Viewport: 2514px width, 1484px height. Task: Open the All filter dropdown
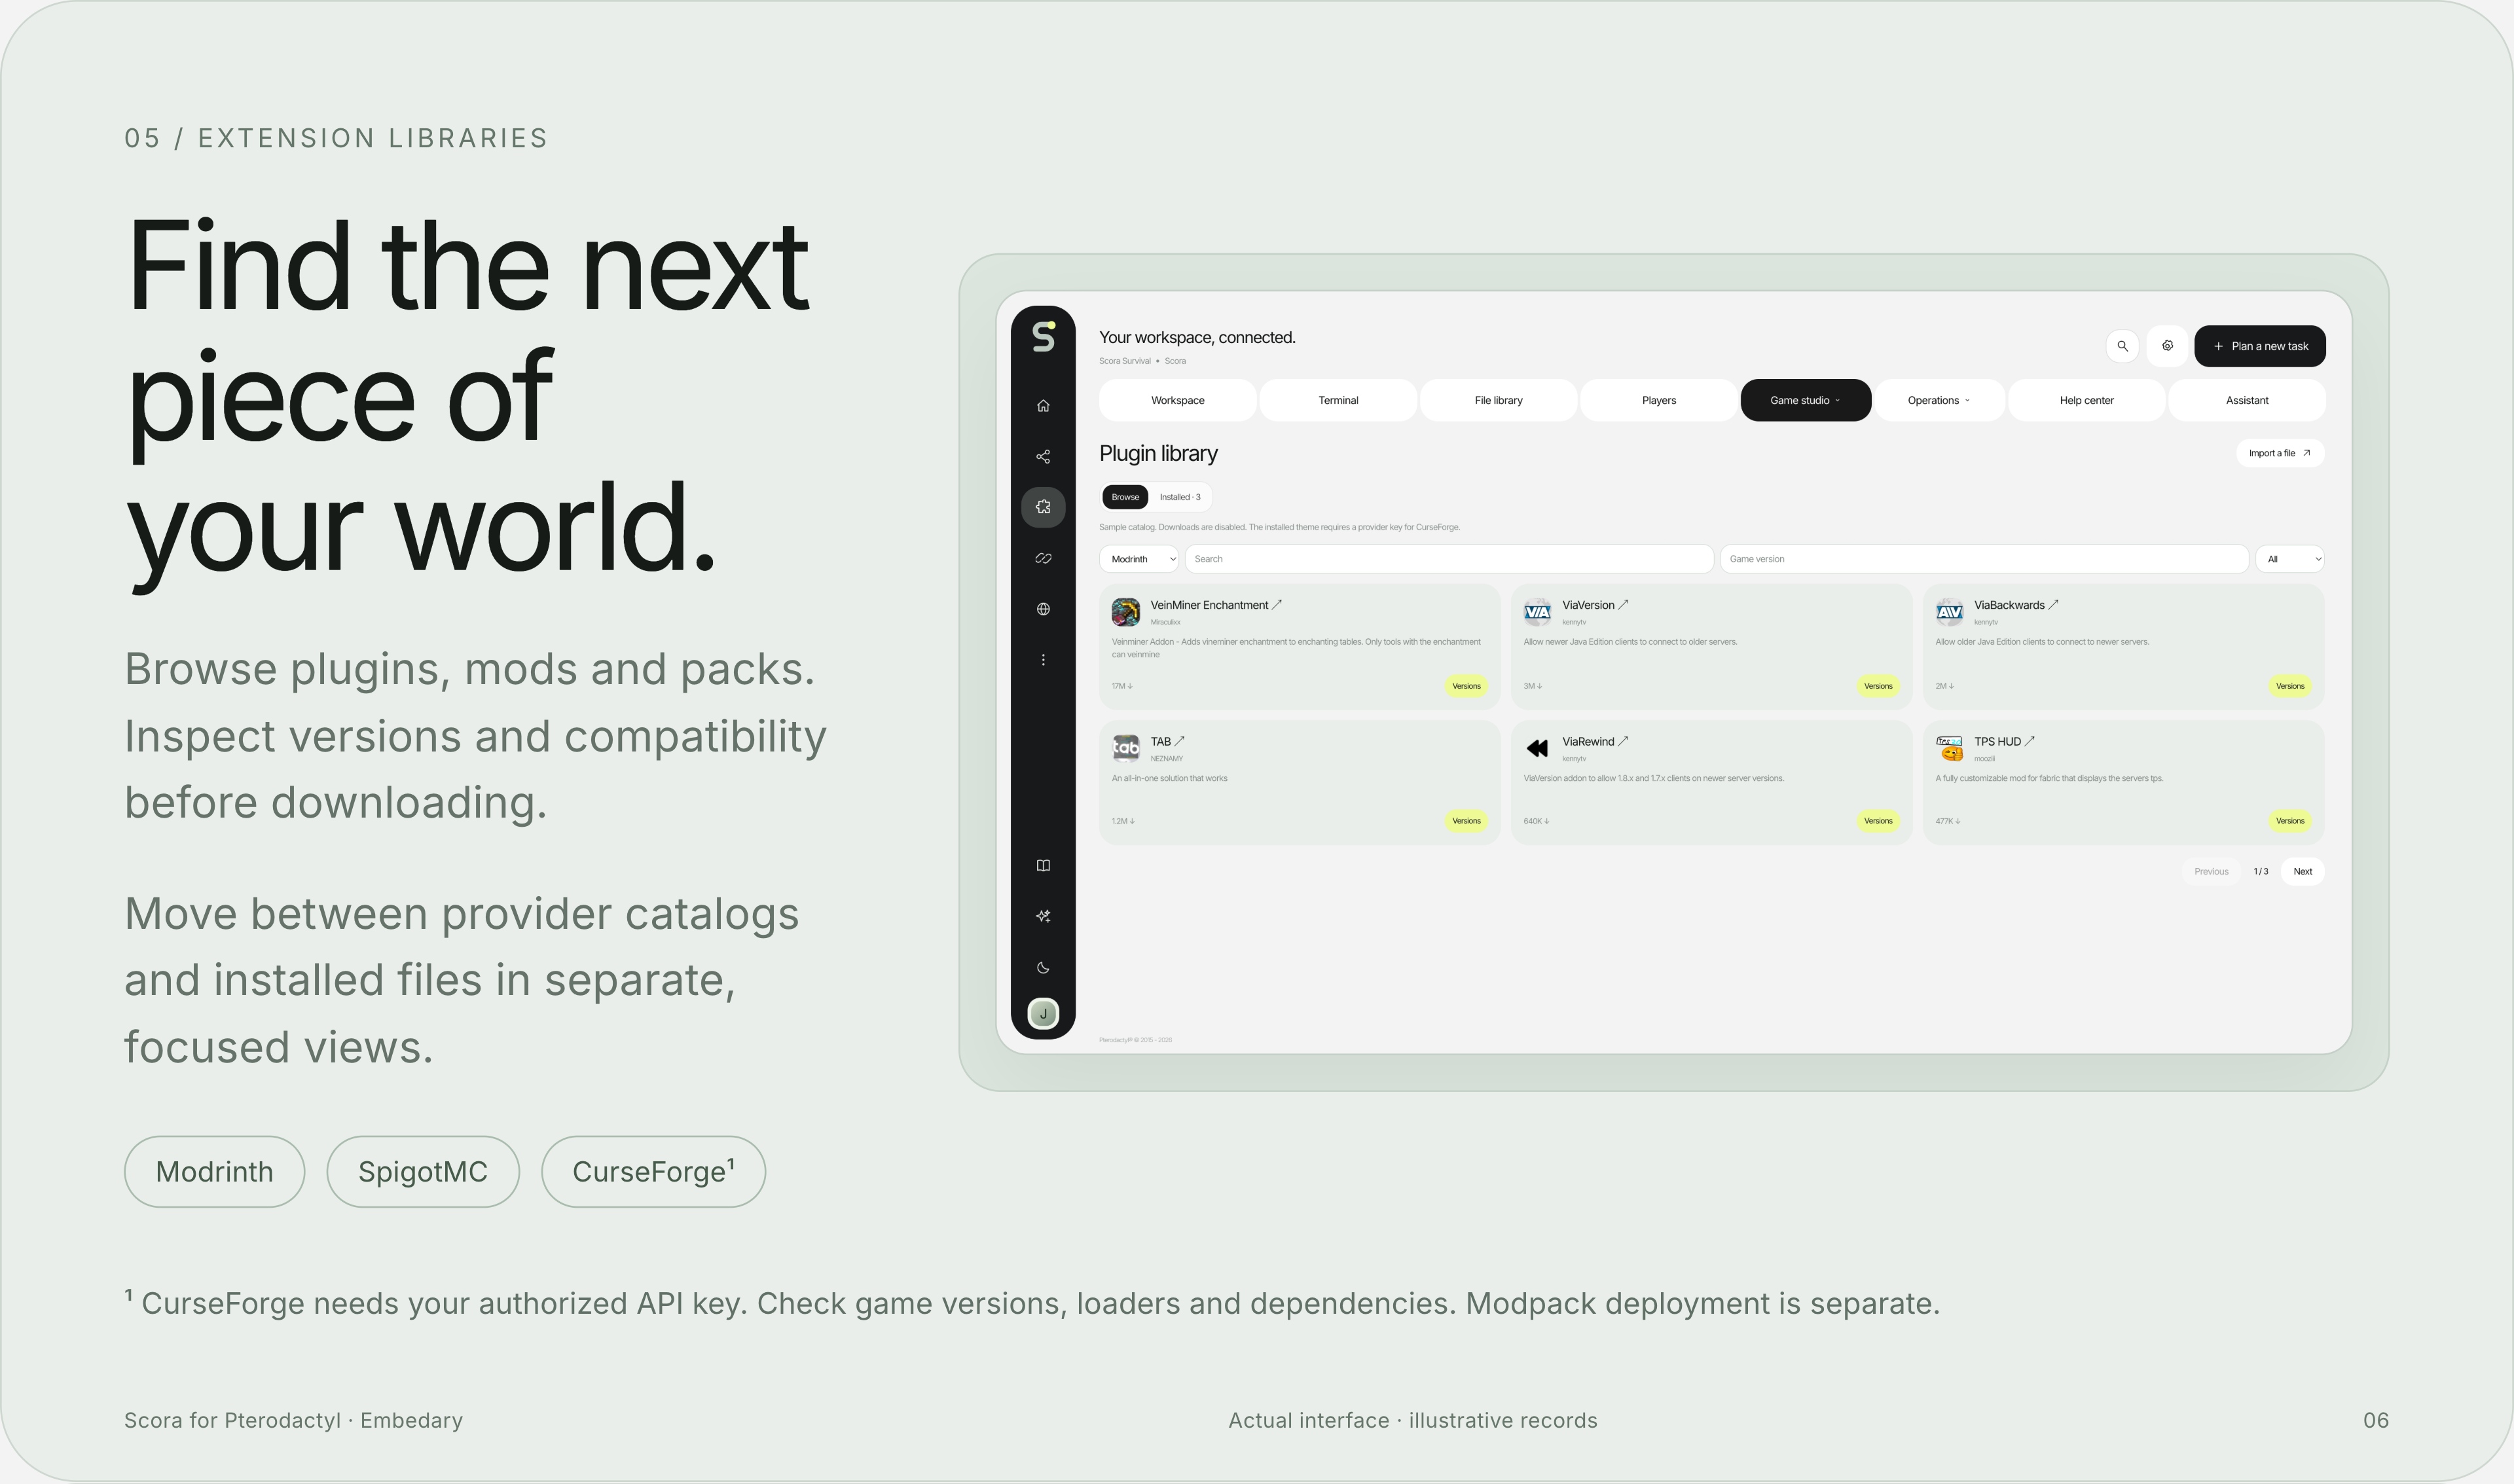(x=2290, y=559)
